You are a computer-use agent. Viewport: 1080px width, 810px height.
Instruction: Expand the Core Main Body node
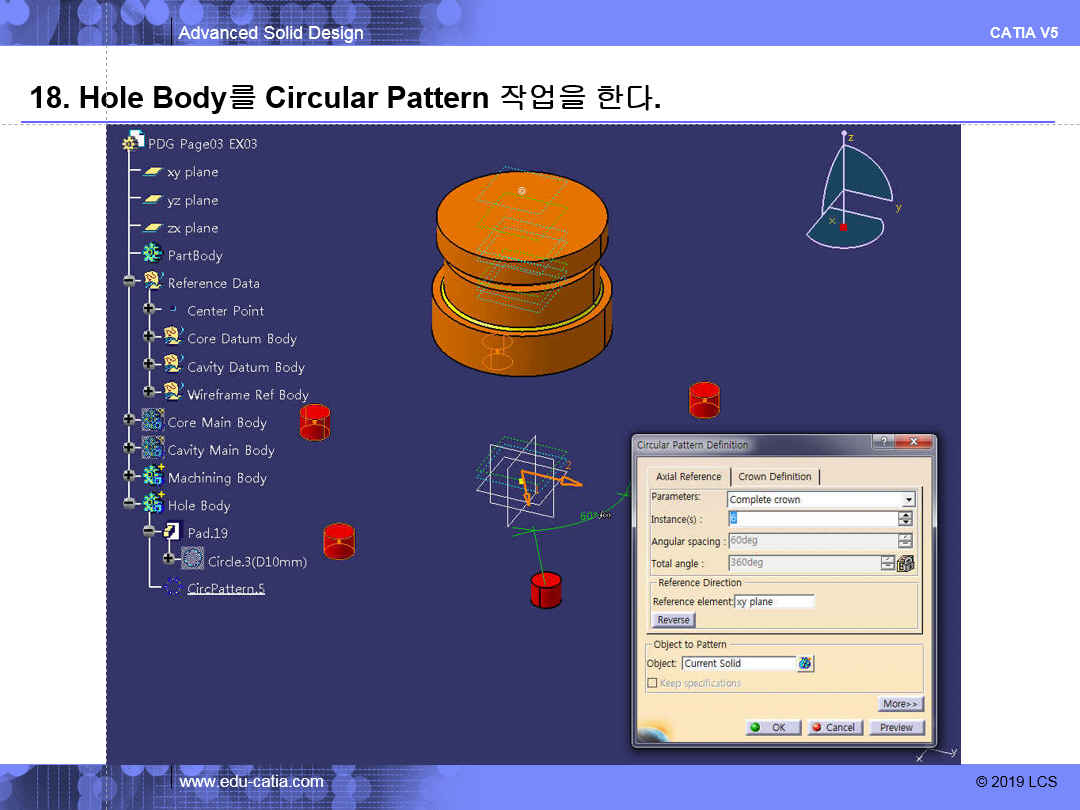129,422
